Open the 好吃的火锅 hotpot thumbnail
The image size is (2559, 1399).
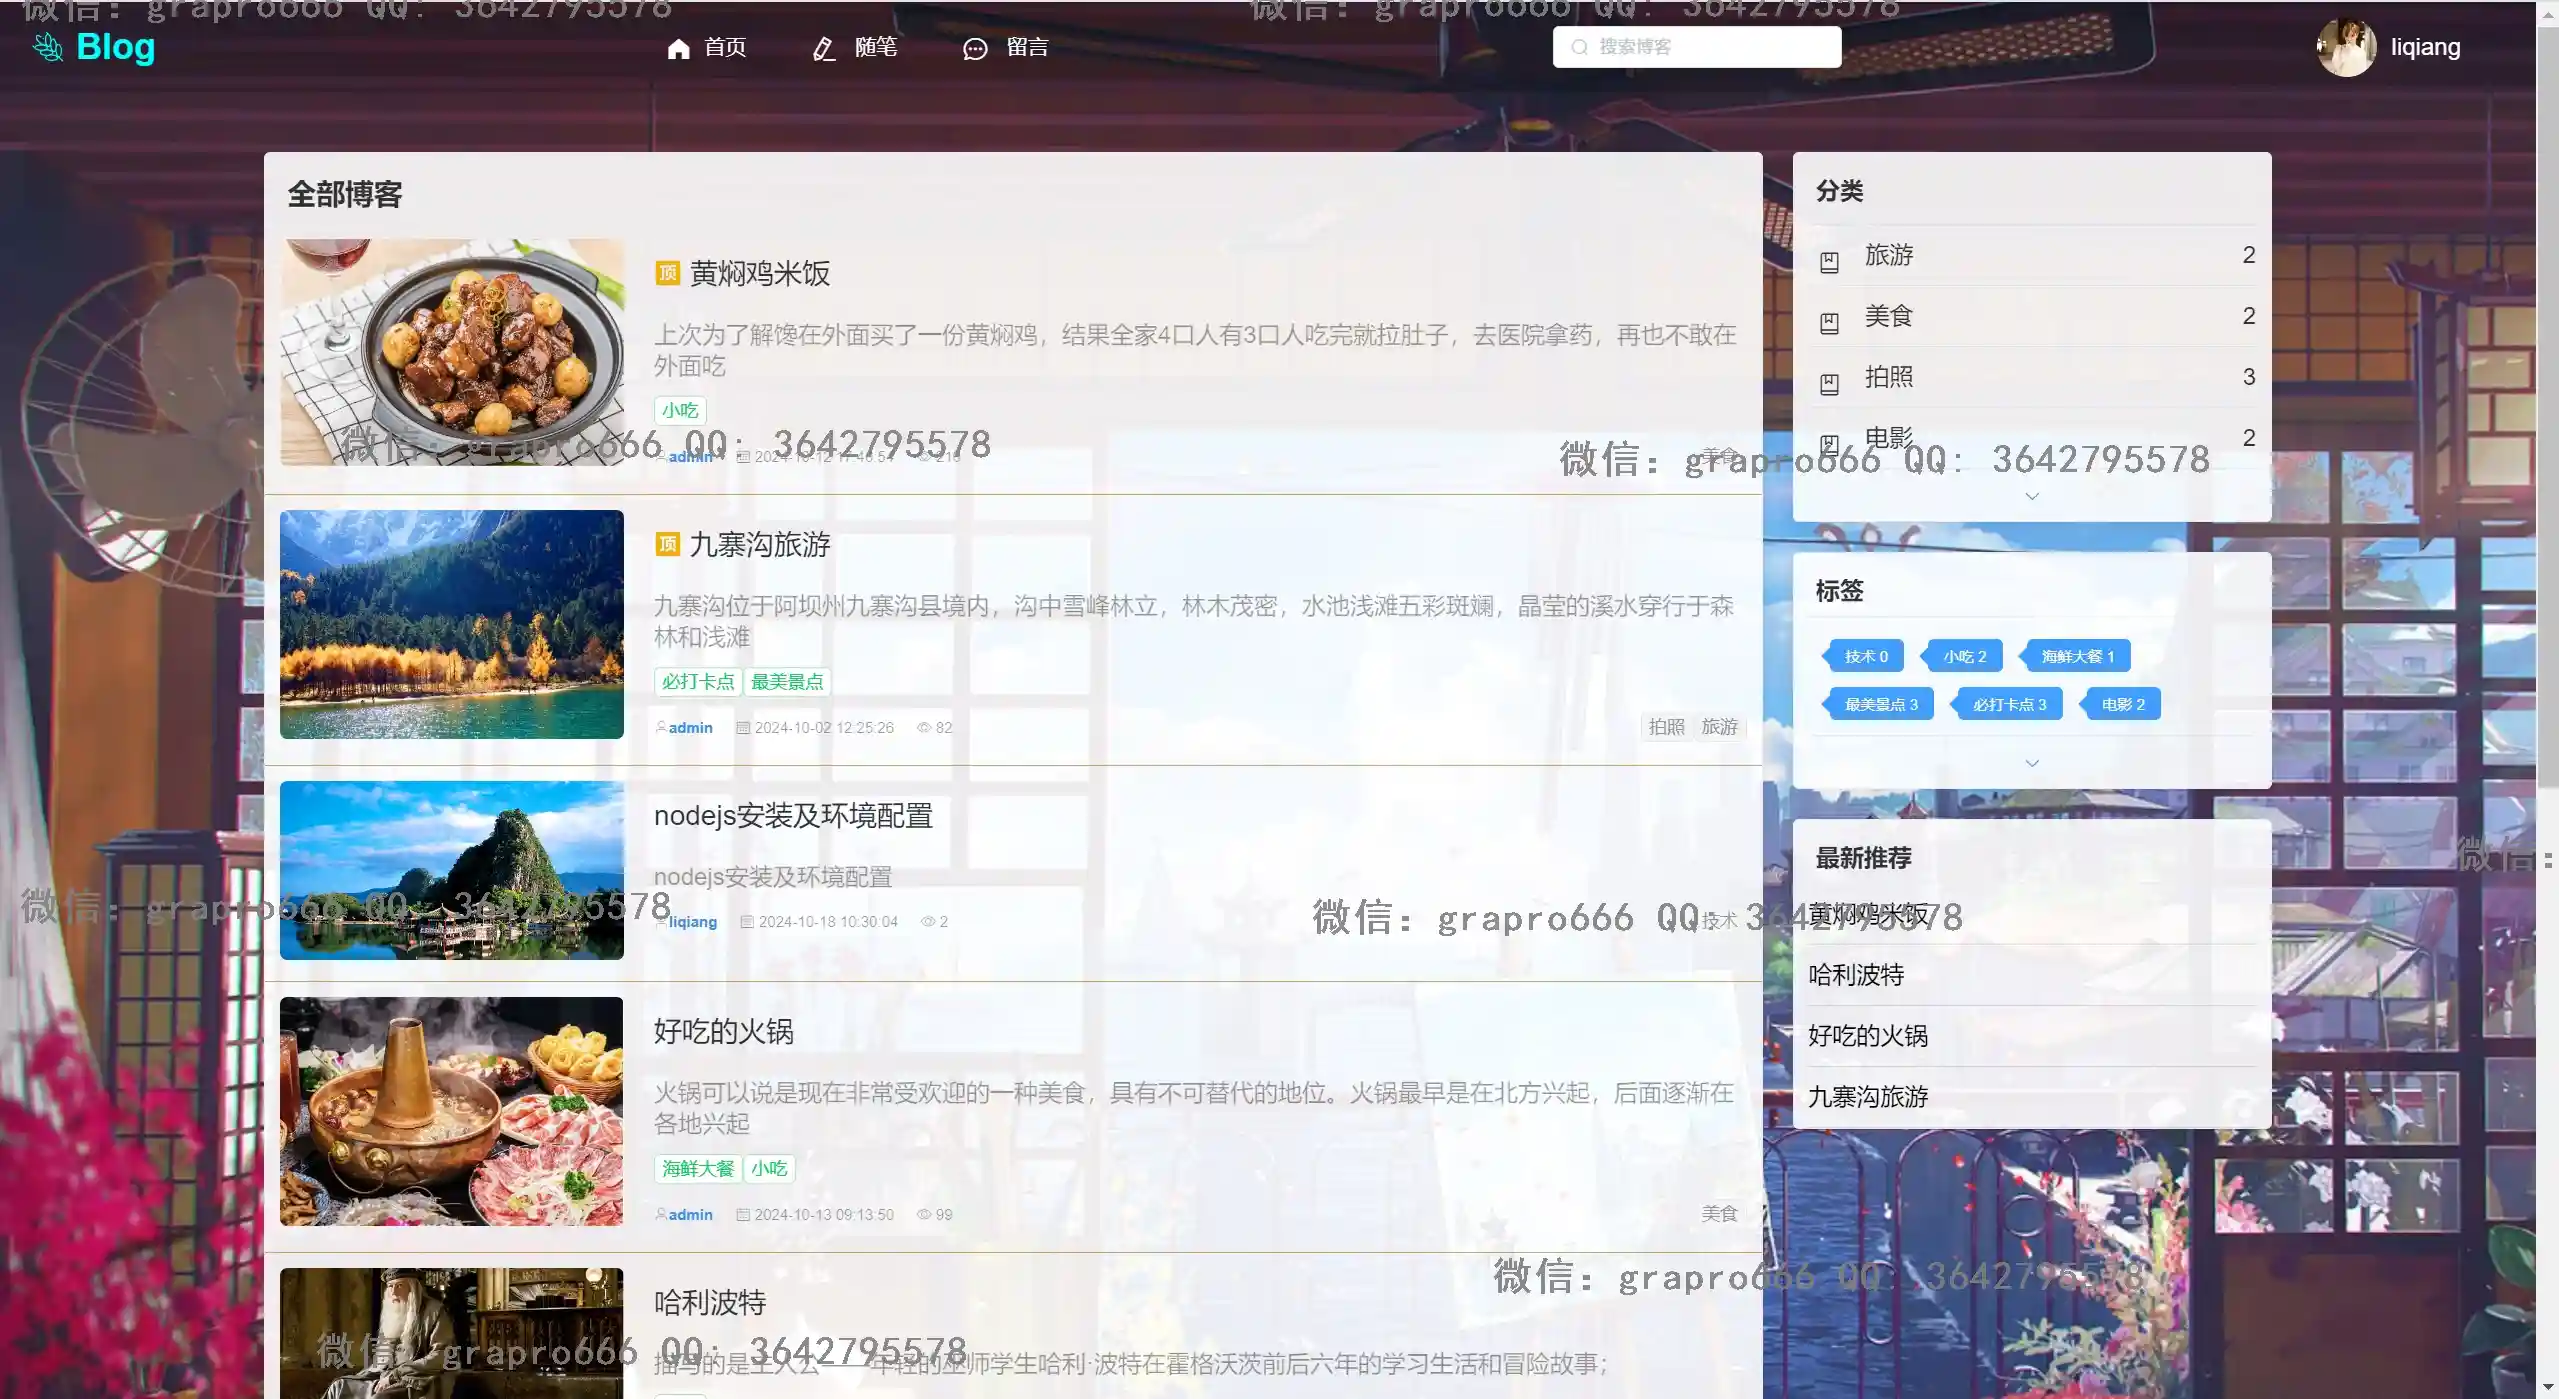pyautogui.click(x=452, y=1111)
